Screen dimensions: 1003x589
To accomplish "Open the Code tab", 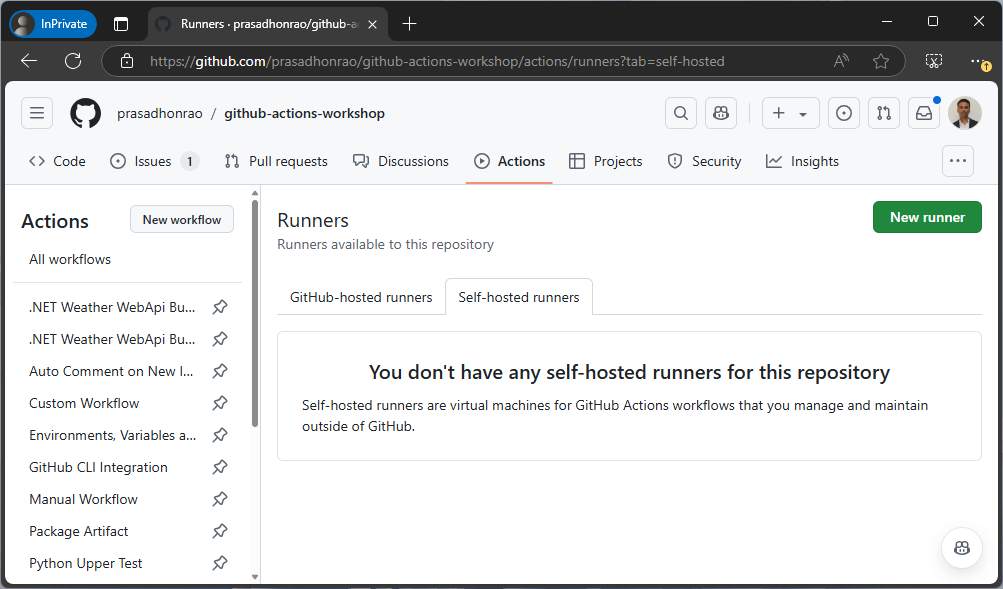I will click(57, 161).
